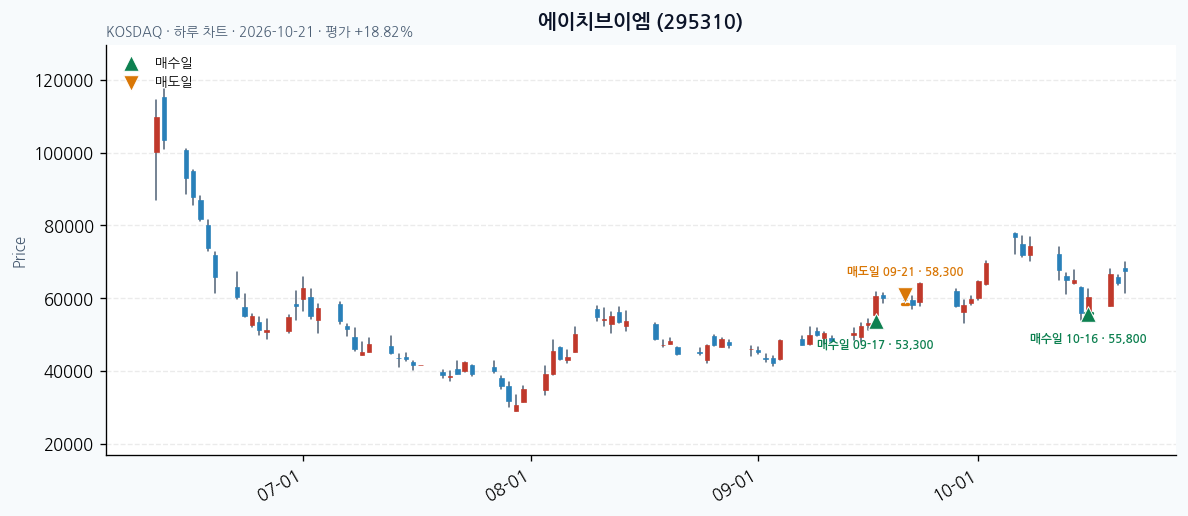Click the 60000 y-axis tick label
Viewport: 1188px width, 516px height.
click(68, 299)
